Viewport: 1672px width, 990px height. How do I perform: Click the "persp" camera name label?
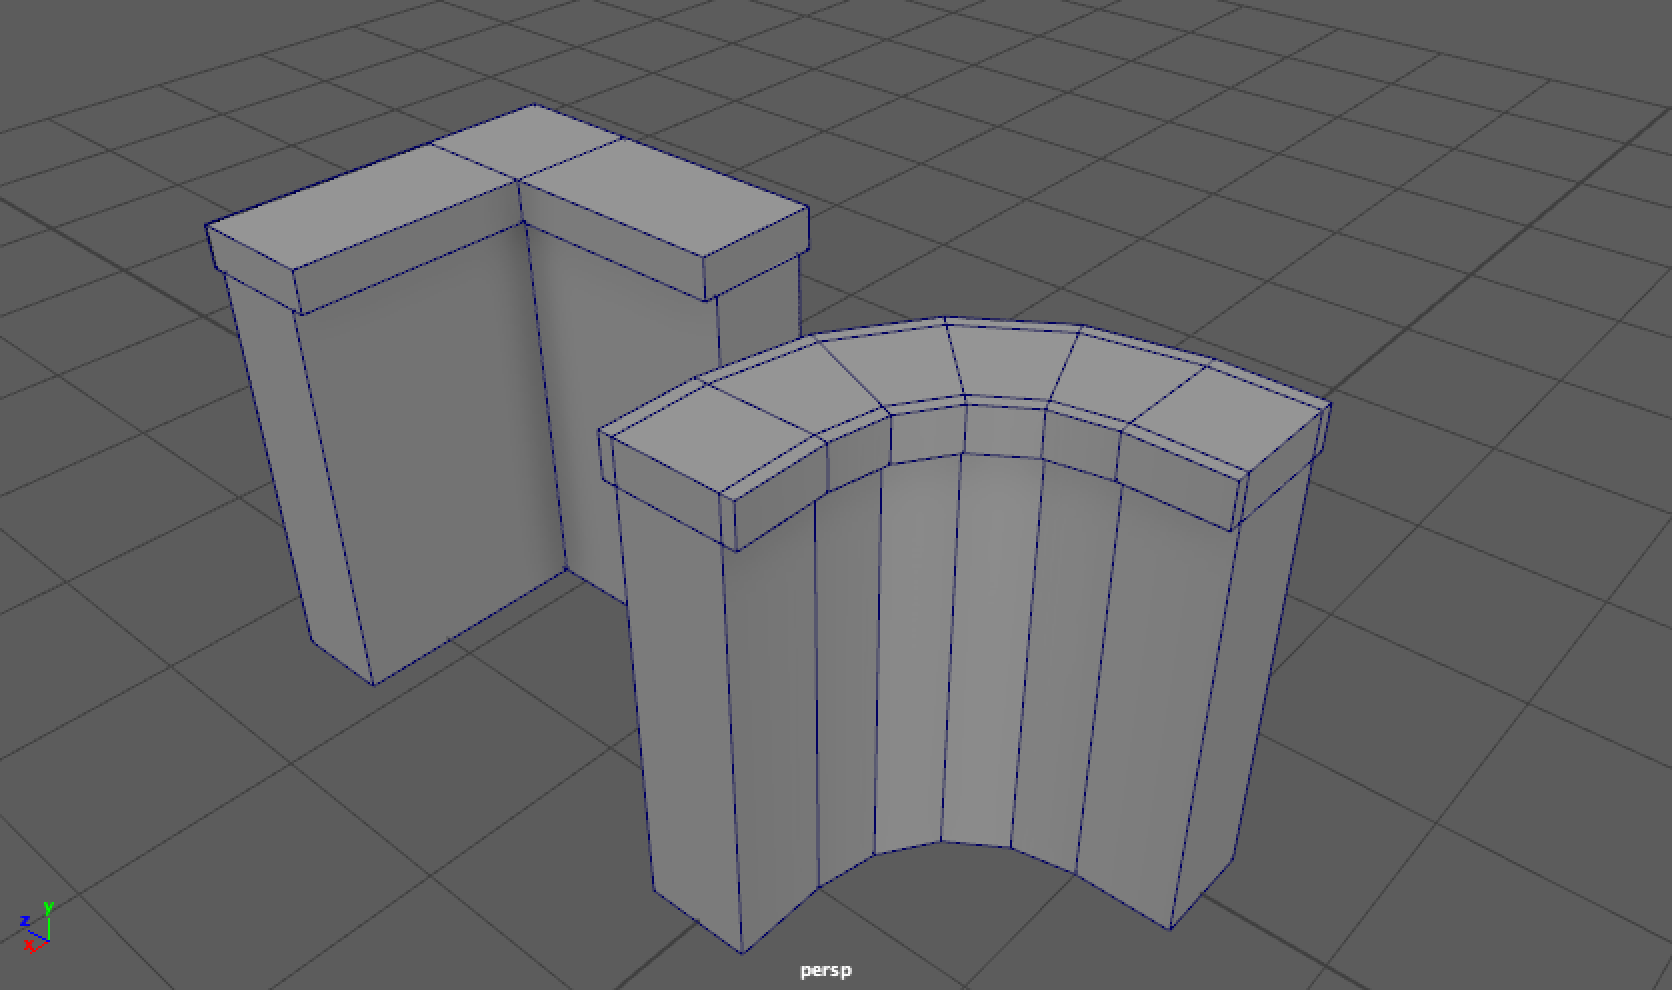point(826,970)
